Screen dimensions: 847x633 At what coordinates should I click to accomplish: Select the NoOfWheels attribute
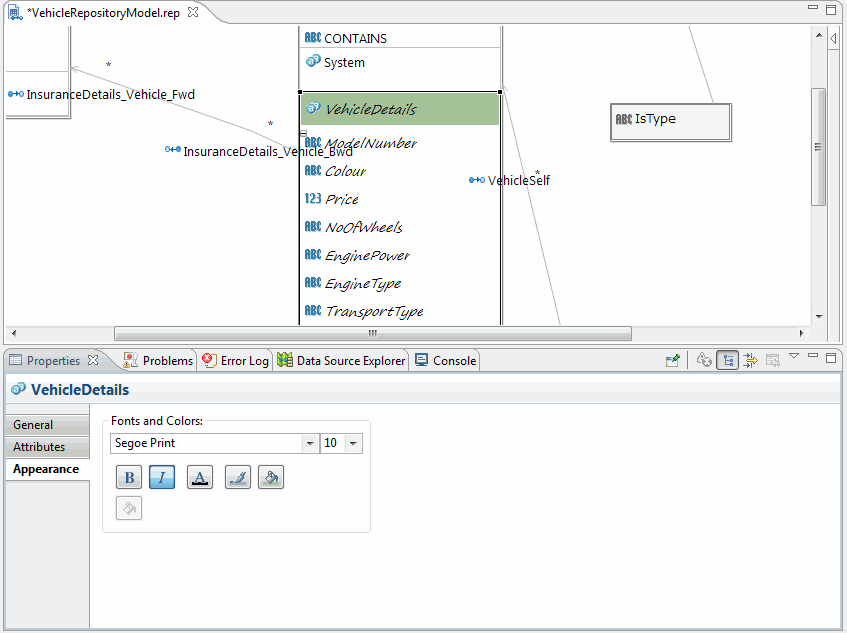(364, 227)
